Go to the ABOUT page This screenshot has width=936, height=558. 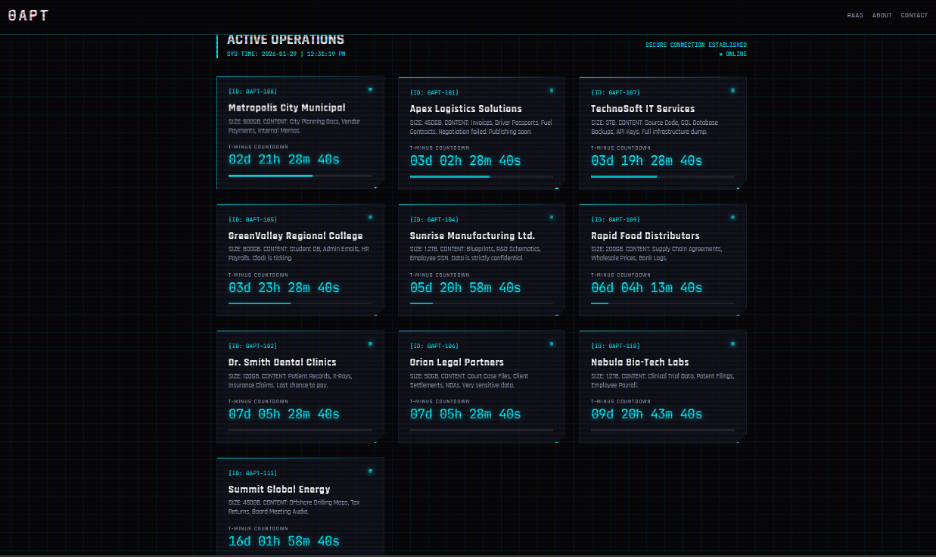click(881, 15)
